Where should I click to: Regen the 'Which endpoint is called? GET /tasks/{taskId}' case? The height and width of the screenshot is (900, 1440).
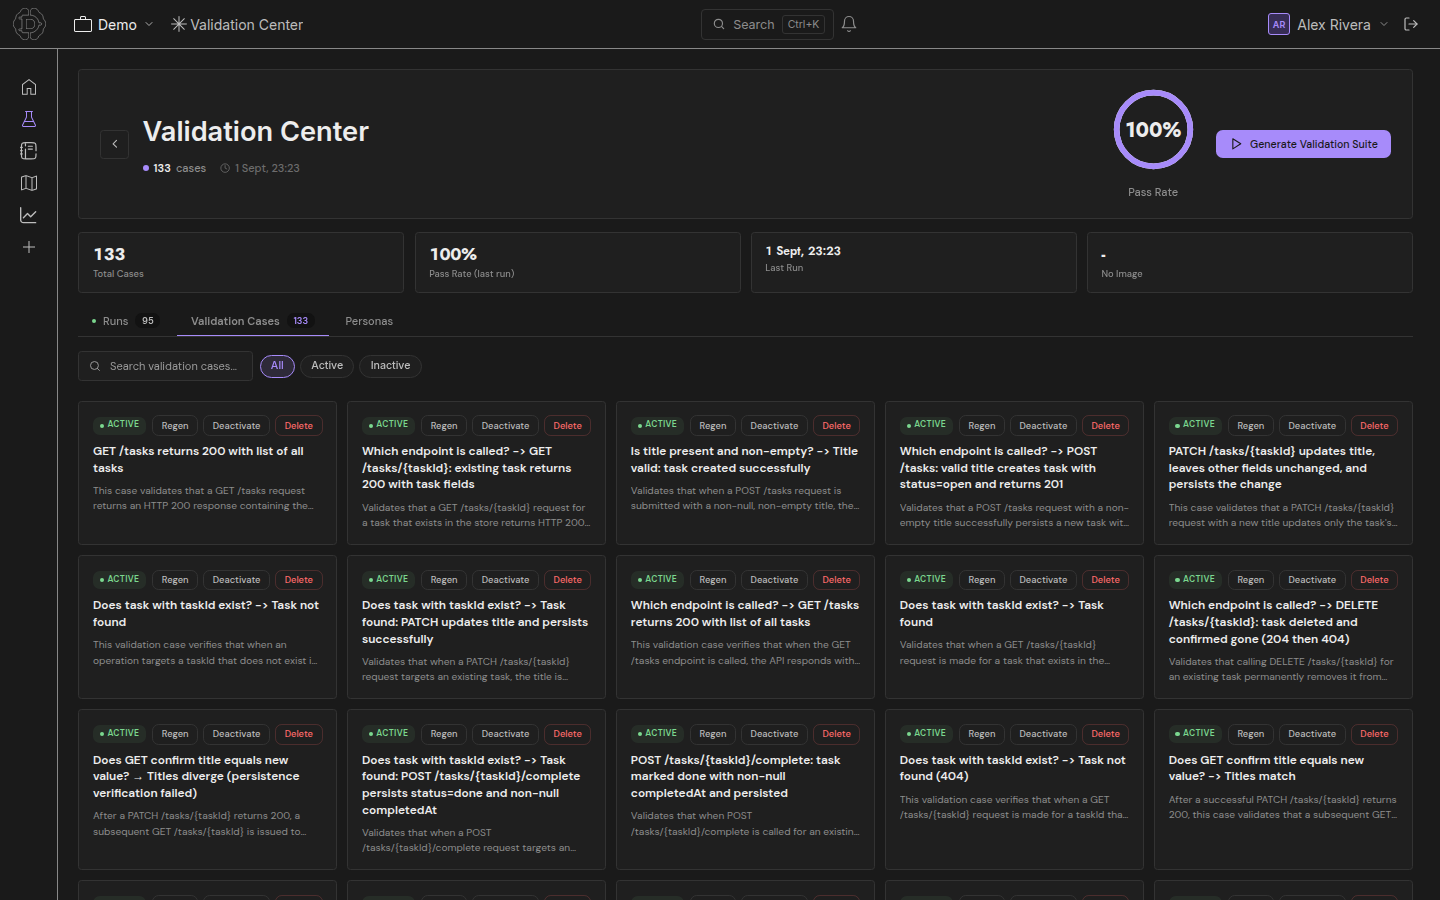click(x=444, y=426)
